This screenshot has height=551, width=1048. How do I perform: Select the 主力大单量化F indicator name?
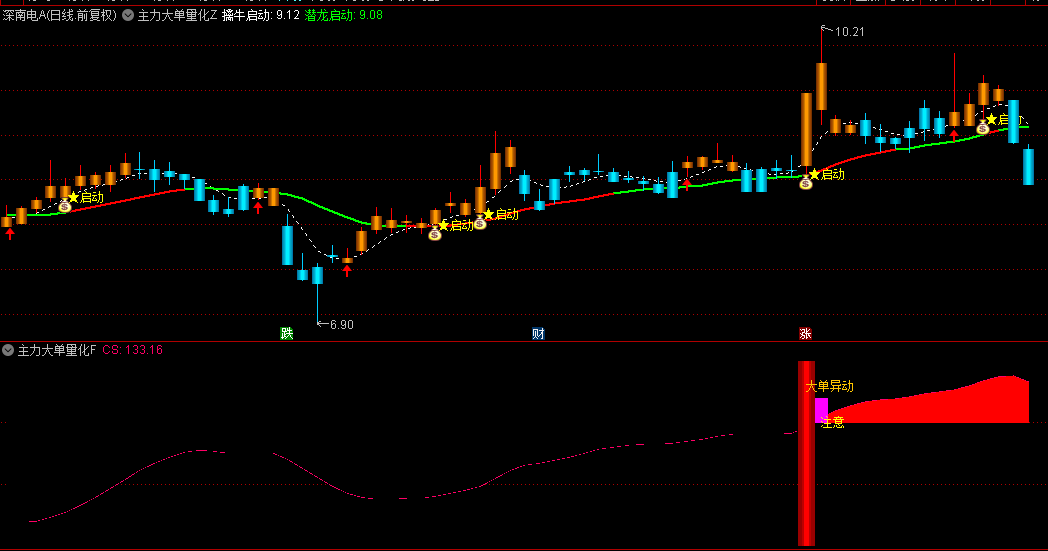pyautogui.click(x=57, y=350)
